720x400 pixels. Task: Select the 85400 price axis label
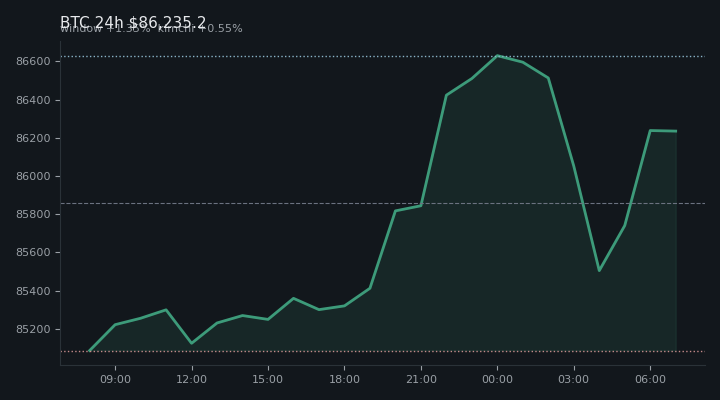tap(33, 291)
